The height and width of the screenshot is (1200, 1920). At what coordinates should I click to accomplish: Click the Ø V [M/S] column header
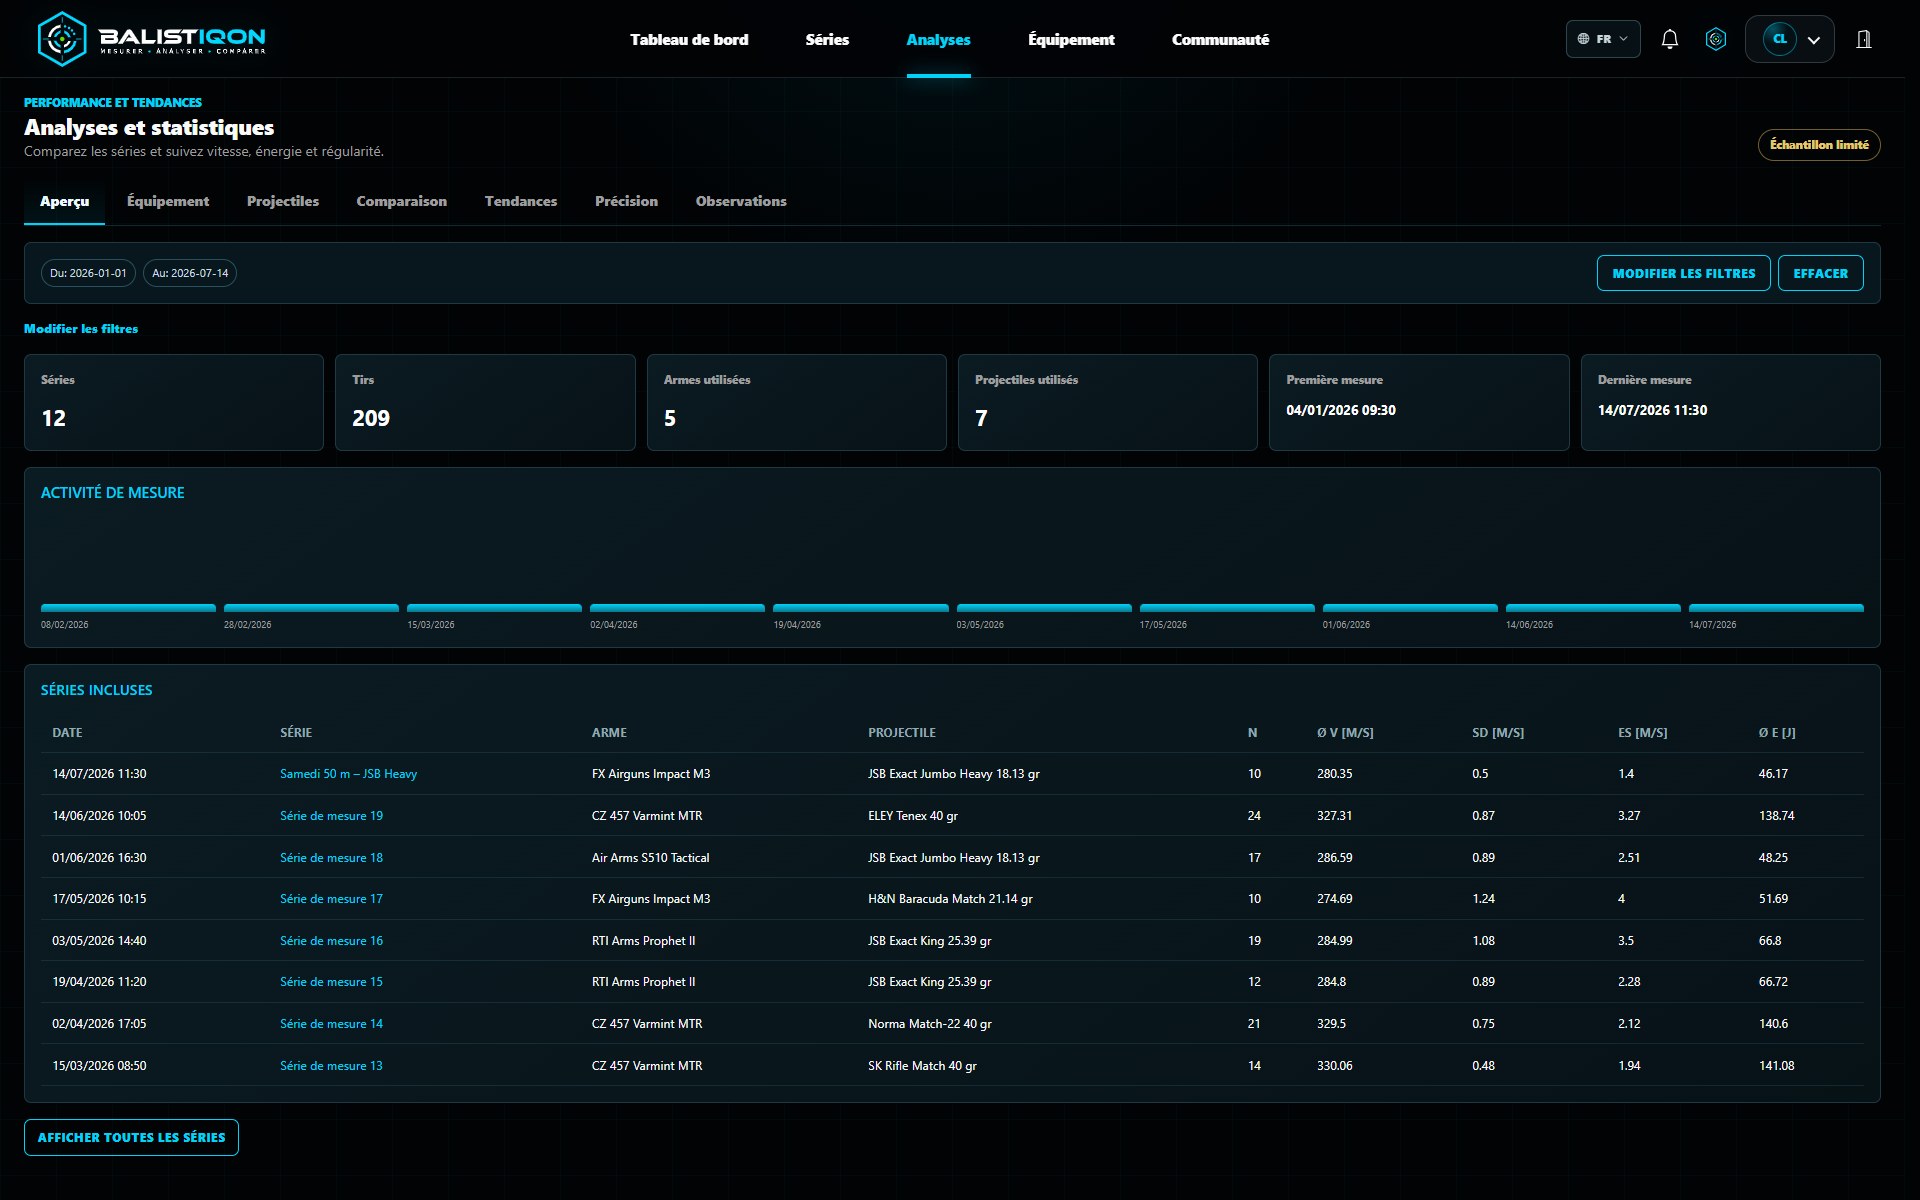[1345, 733]
